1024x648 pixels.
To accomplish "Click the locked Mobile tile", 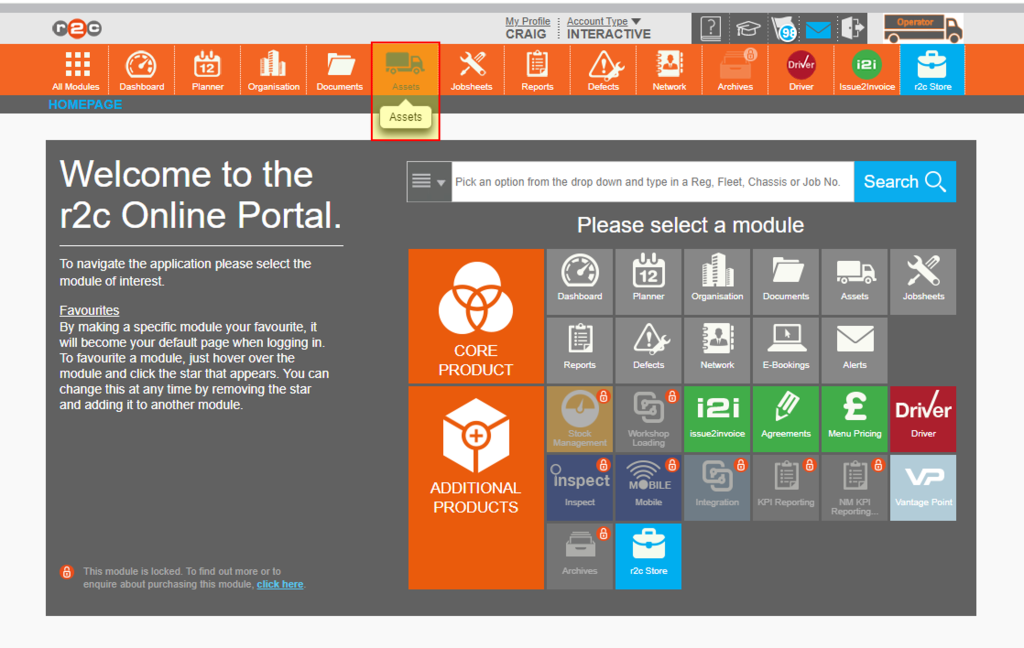I will tap(648, 487).
